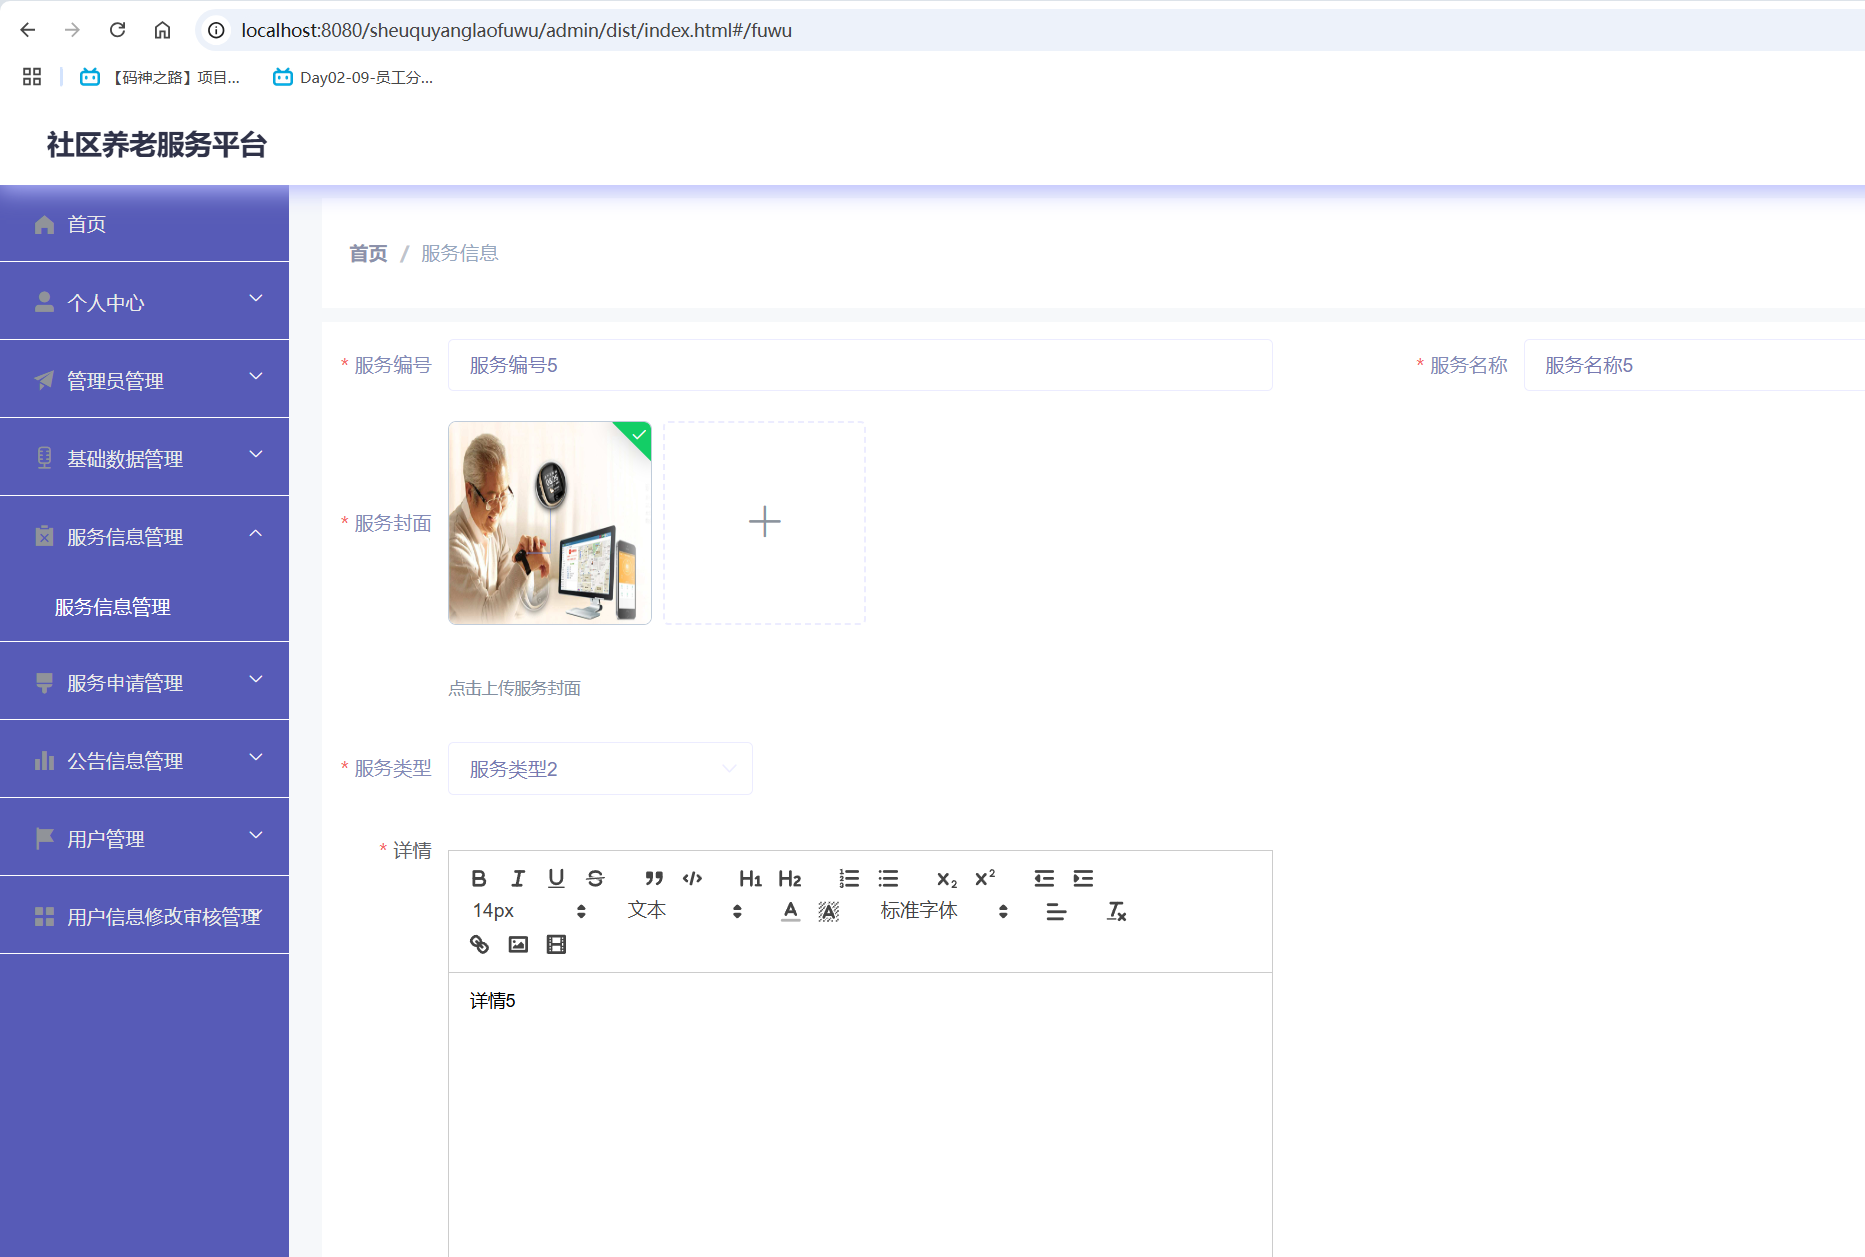The width and height of the screenshot is (1865, 1257).
Task: Clear text formatting with the Tx icon
Action: point(1115,911)
